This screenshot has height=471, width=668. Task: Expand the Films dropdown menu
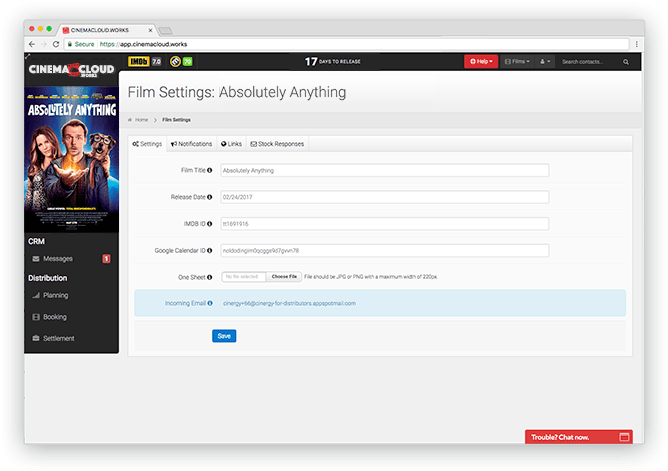(x=516, y=62)
